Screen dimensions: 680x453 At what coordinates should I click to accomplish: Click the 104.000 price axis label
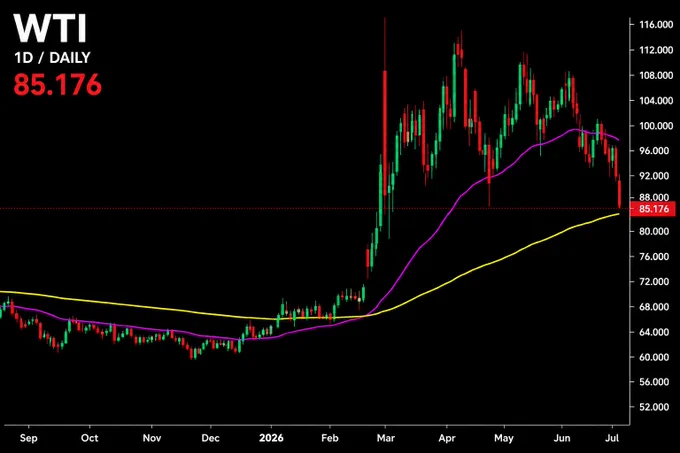tap(656, 101)
